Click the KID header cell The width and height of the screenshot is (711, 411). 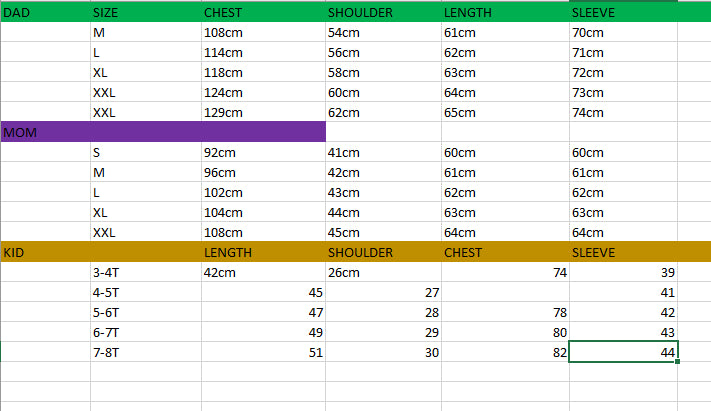[45, 252]
